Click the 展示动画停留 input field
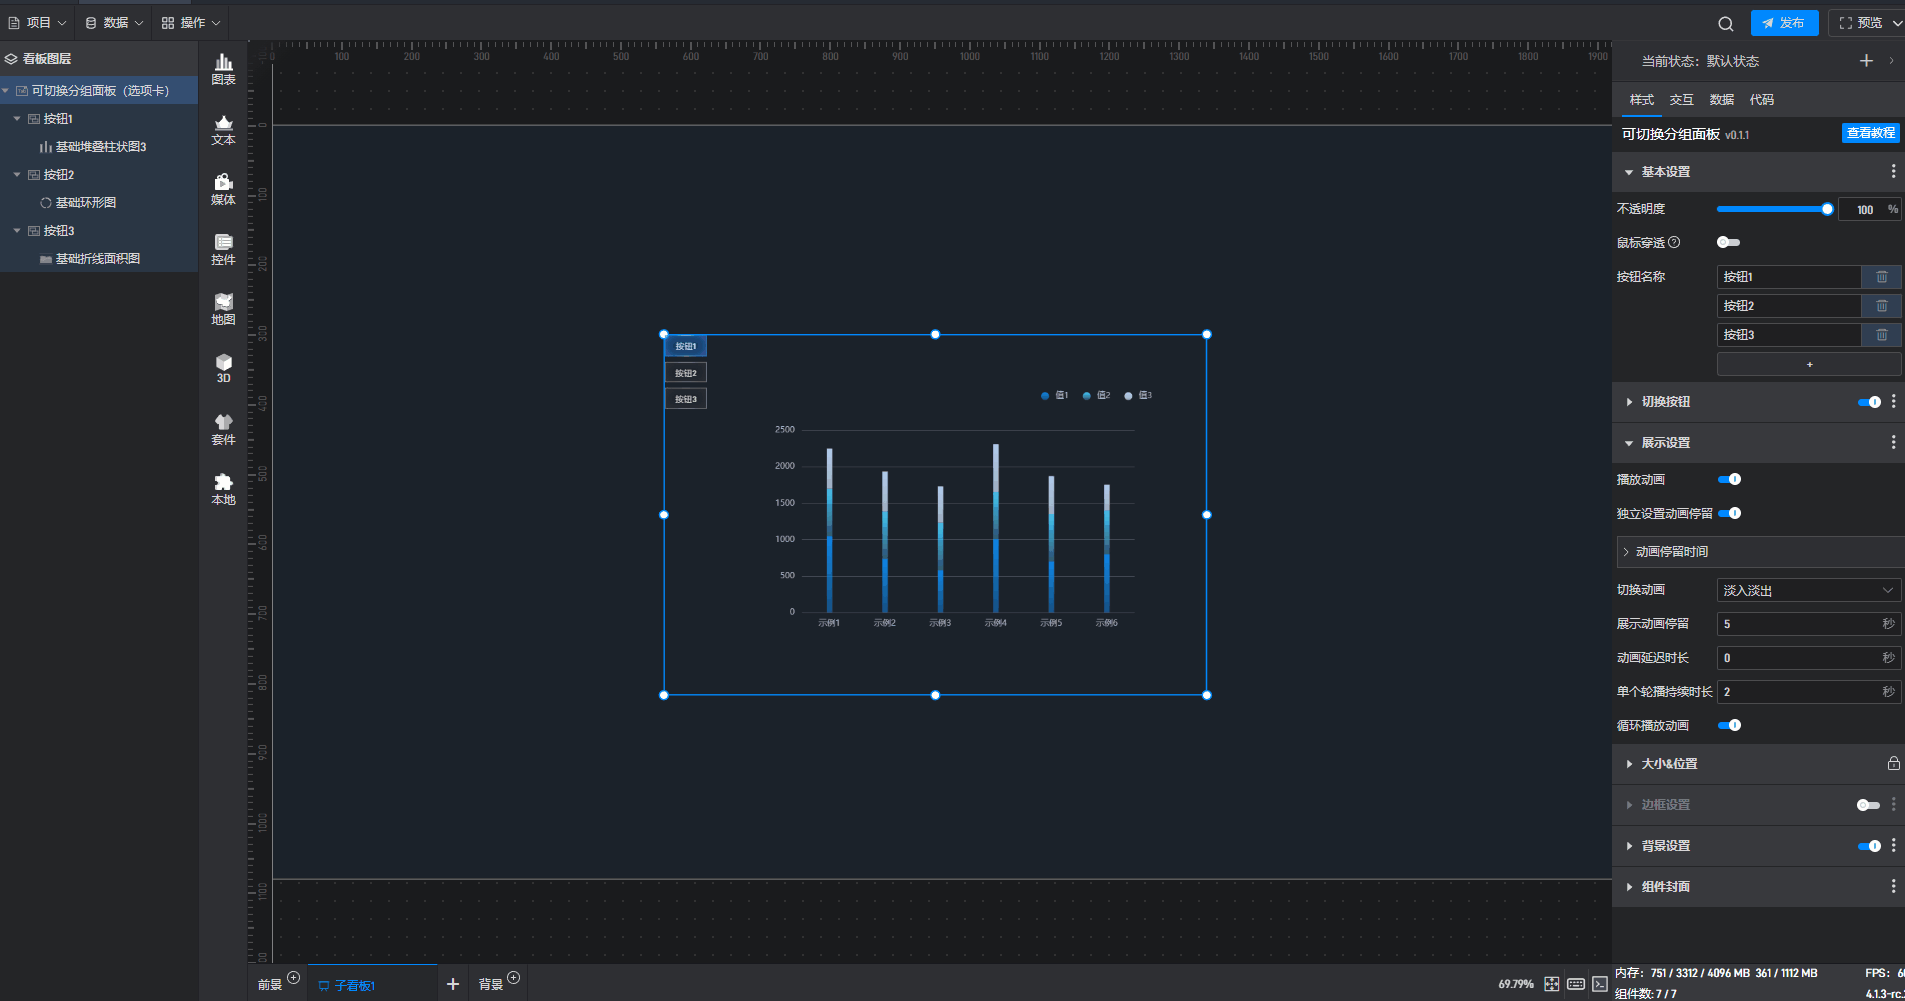This screenshot has height=1001, width=1905. pyautogui.click(x=1800, y=624)
